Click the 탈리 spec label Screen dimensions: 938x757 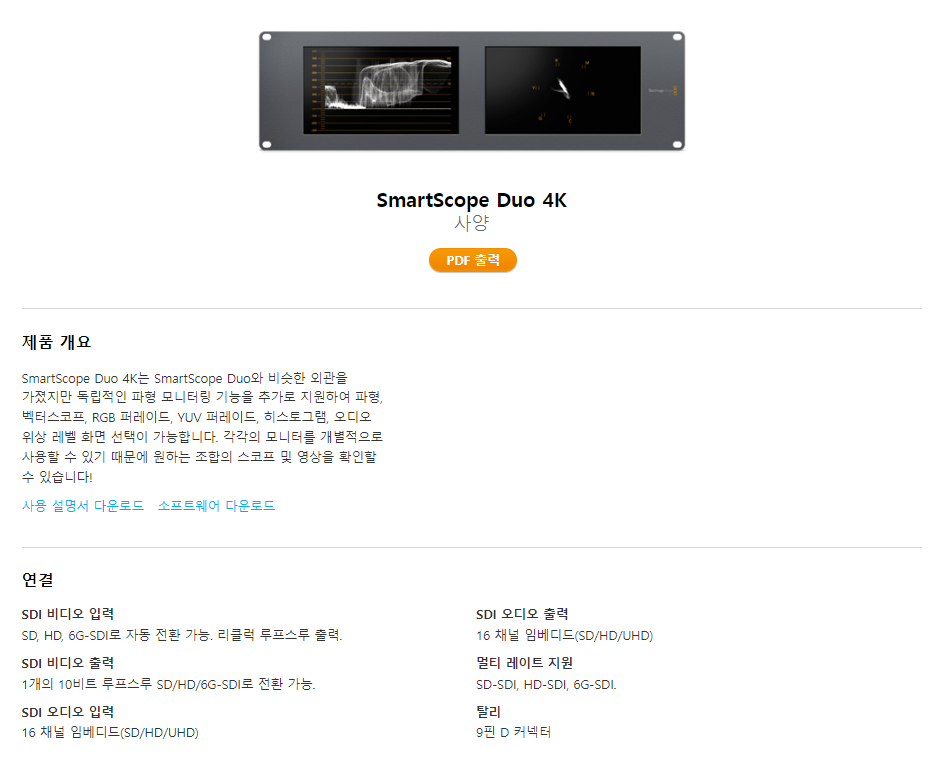click(488, 712)
